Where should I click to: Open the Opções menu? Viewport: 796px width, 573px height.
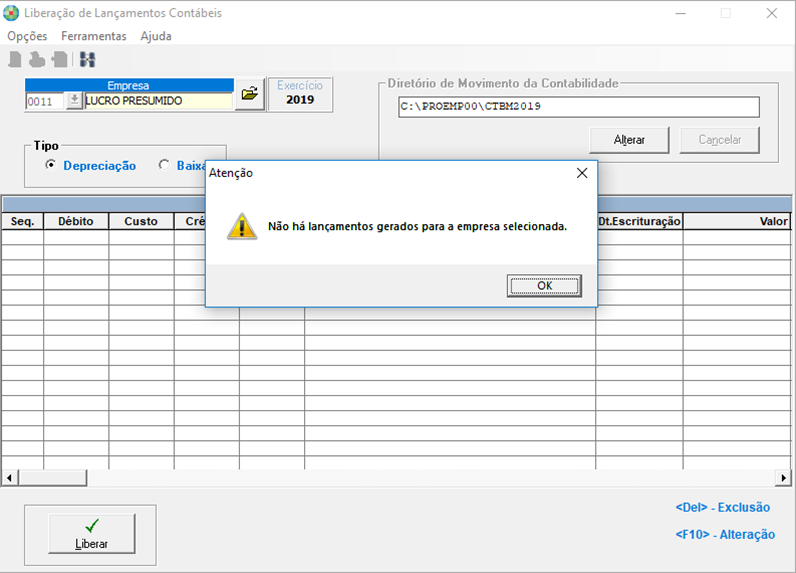(x=27, y=36)
